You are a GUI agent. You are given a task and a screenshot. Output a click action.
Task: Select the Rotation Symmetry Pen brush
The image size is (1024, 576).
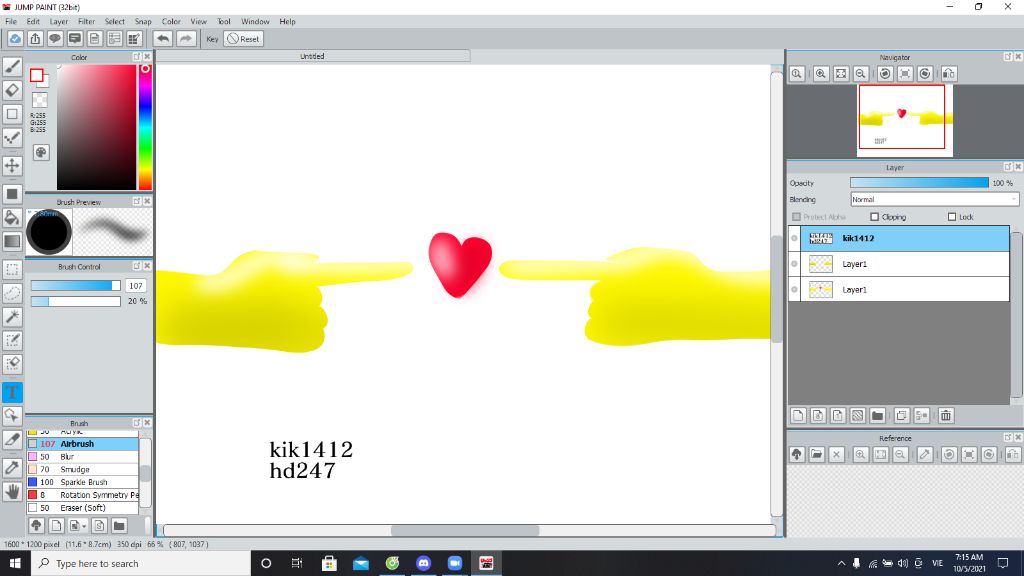[82, 495]
